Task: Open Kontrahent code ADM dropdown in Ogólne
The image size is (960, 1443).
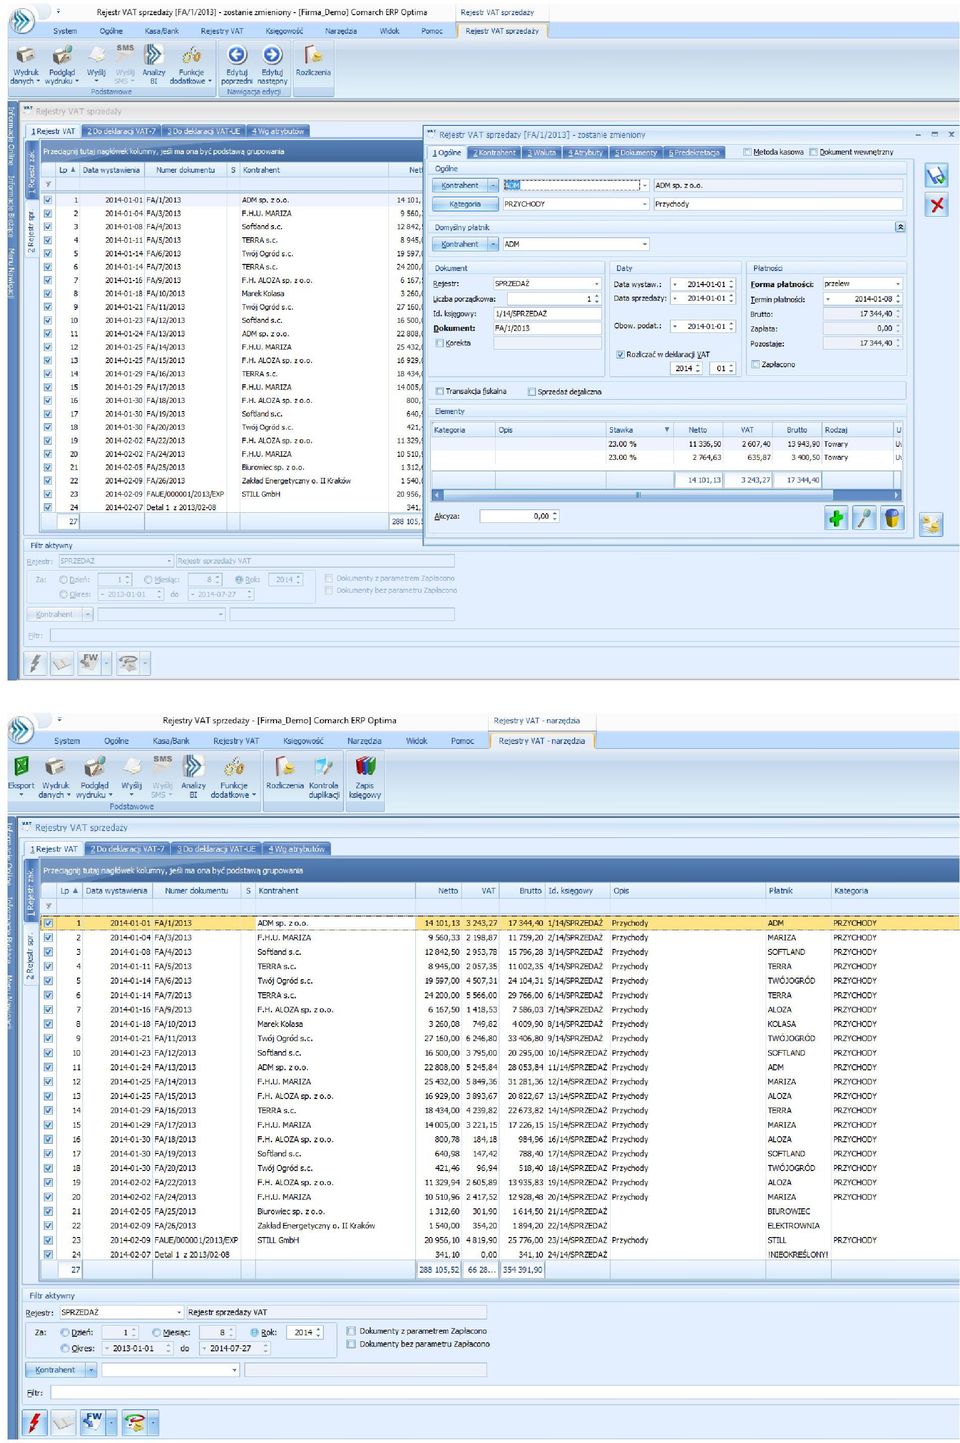Action: point(645,185)
